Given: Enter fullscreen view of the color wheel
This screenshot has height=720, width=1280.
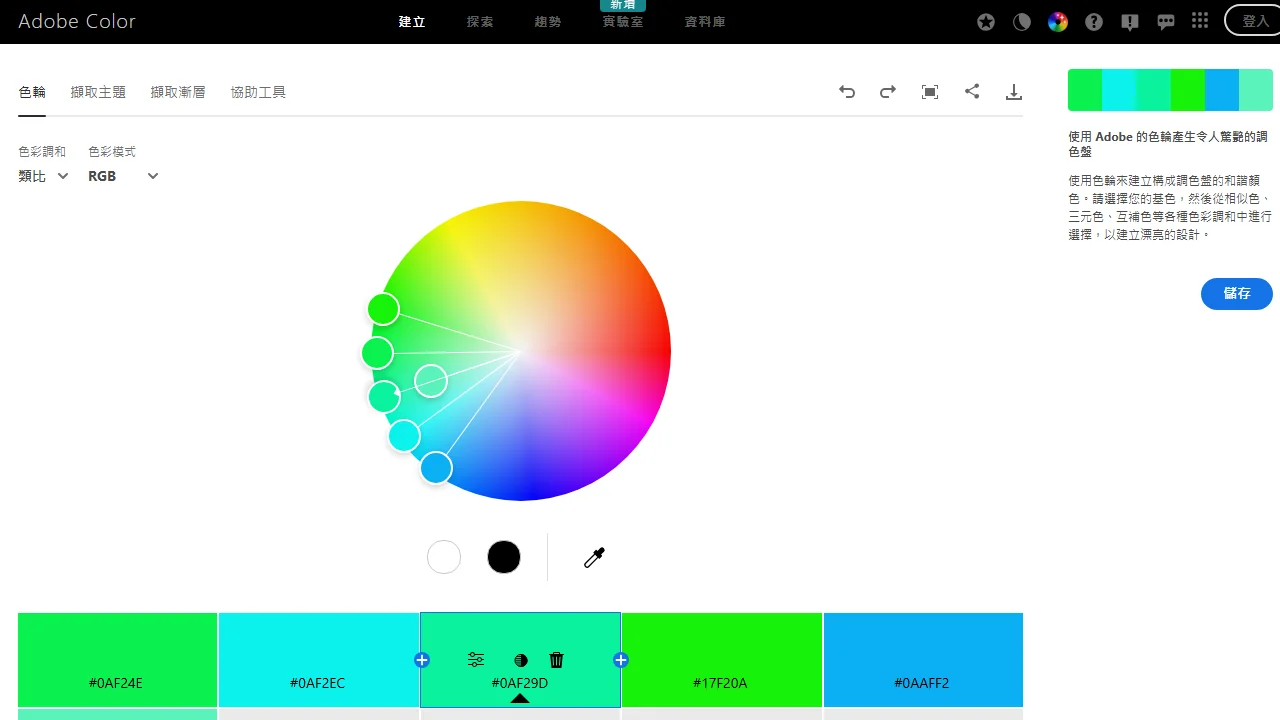Looking at the screenshot, I should [x=929, y=91].
